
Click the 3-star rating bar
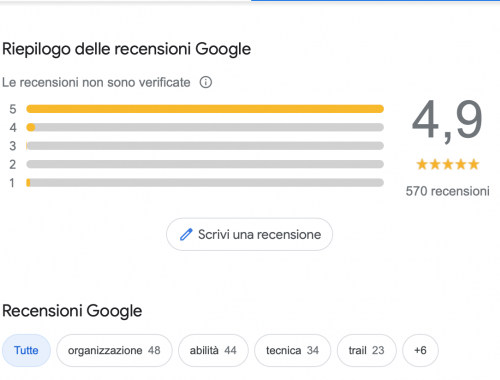pyautogui.click(x=205, y=146)
